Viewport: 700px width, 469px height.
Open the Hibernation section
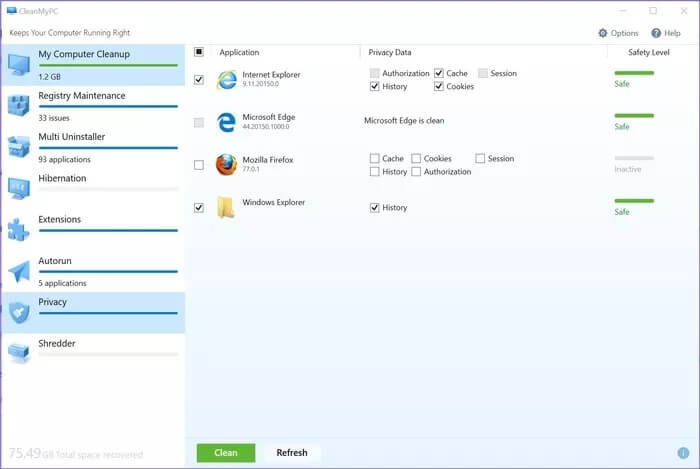93,189
